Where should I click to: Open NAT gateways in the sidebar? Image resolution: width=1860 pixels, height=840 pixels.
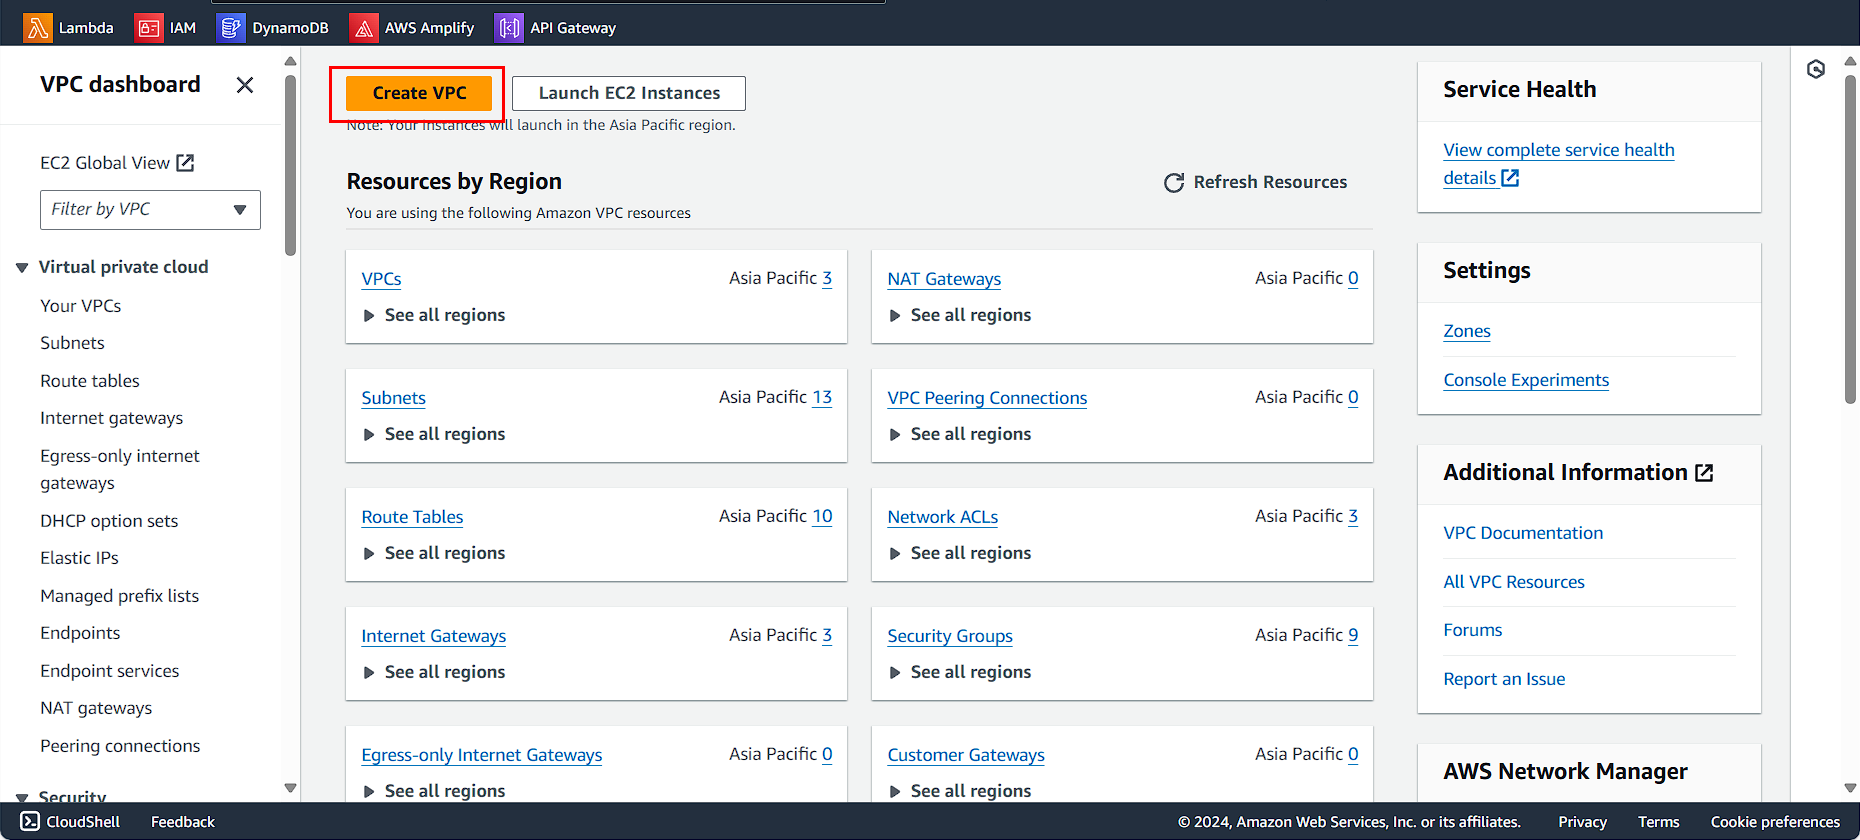click(x=96, y=708)
